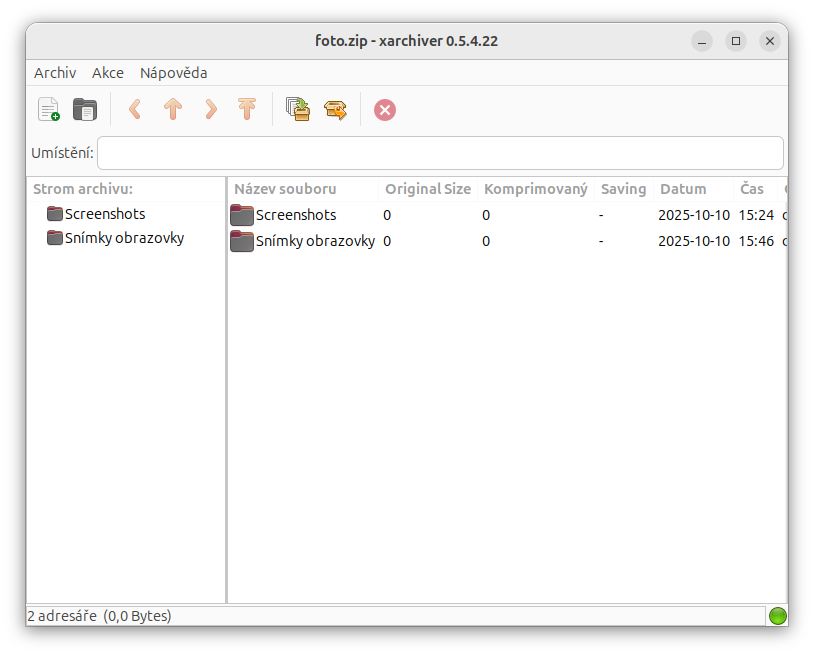Extract files from foto.zip
Viewport: 814px width, 655px height.
click(x=335, y=109)
